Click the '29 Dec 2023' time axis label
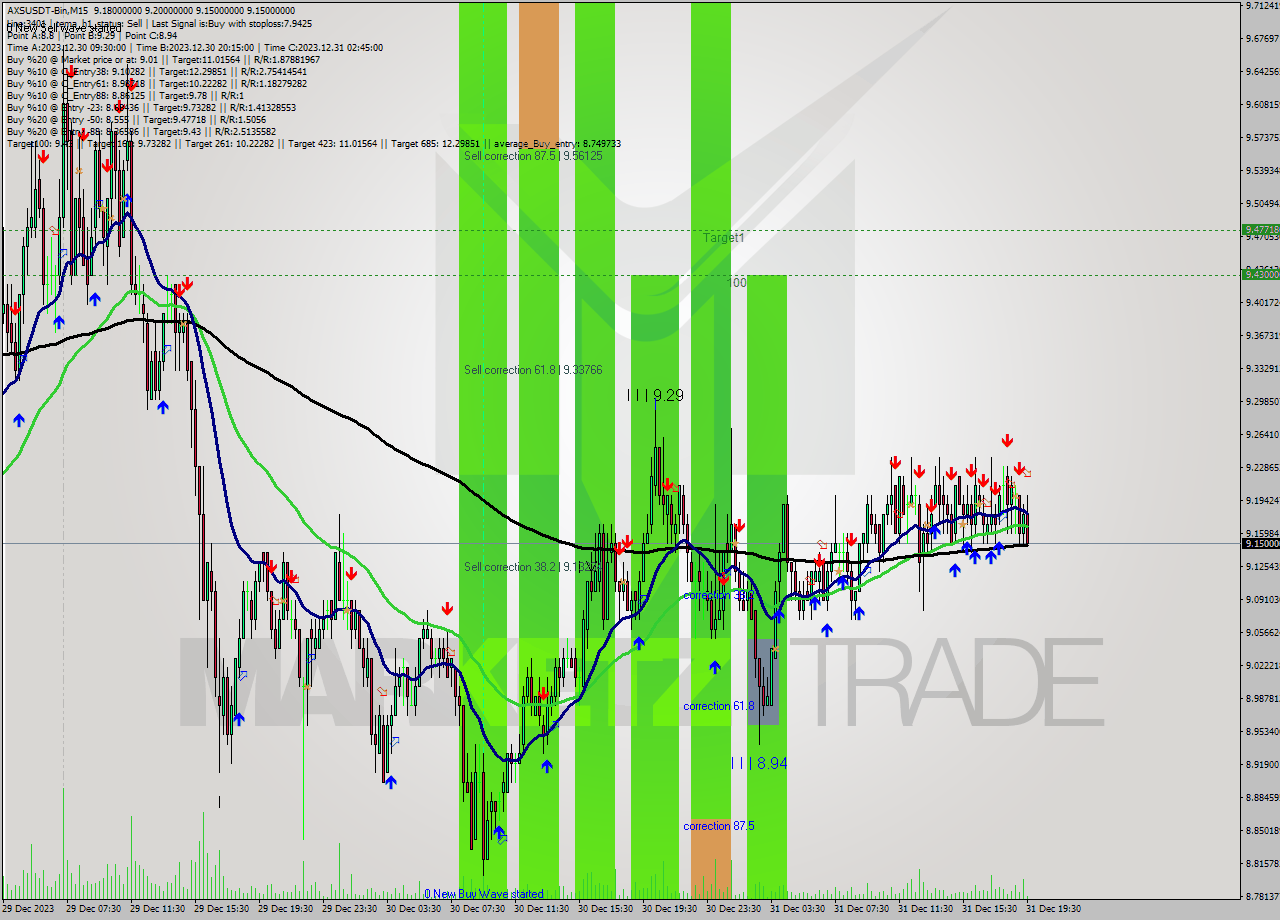Image resolution: width=1280 pixels, height=920 pixels. [x=28, y=910]
